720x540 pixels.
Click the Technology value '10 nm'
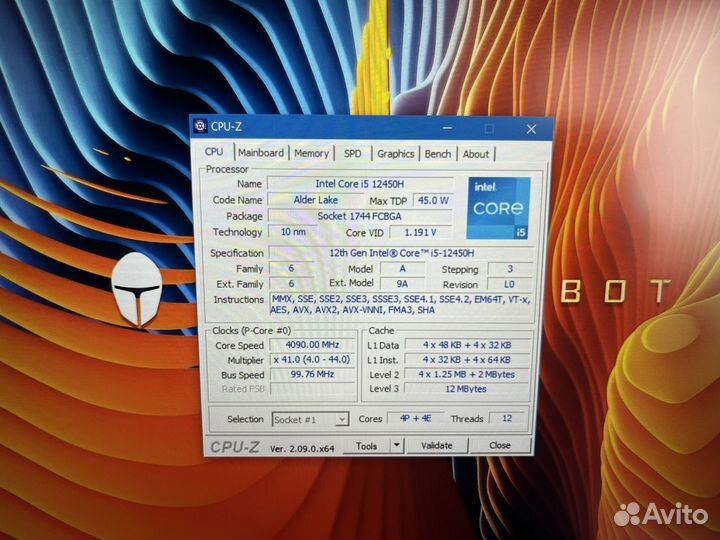coord(293,231)
